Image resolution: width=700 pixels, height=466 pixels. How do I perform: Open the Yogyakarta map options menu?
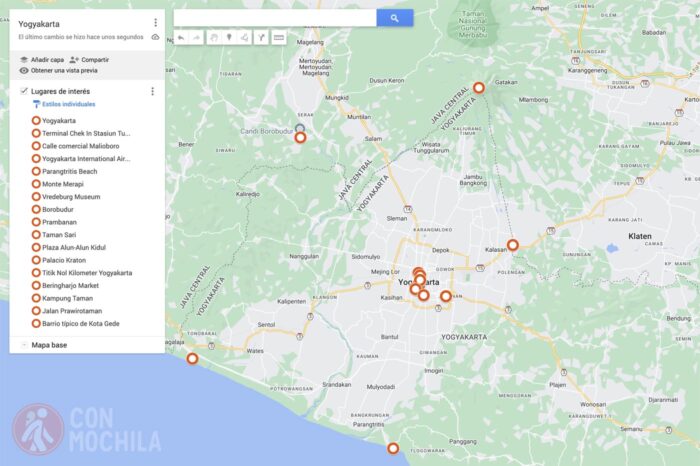tap(155, 22)
